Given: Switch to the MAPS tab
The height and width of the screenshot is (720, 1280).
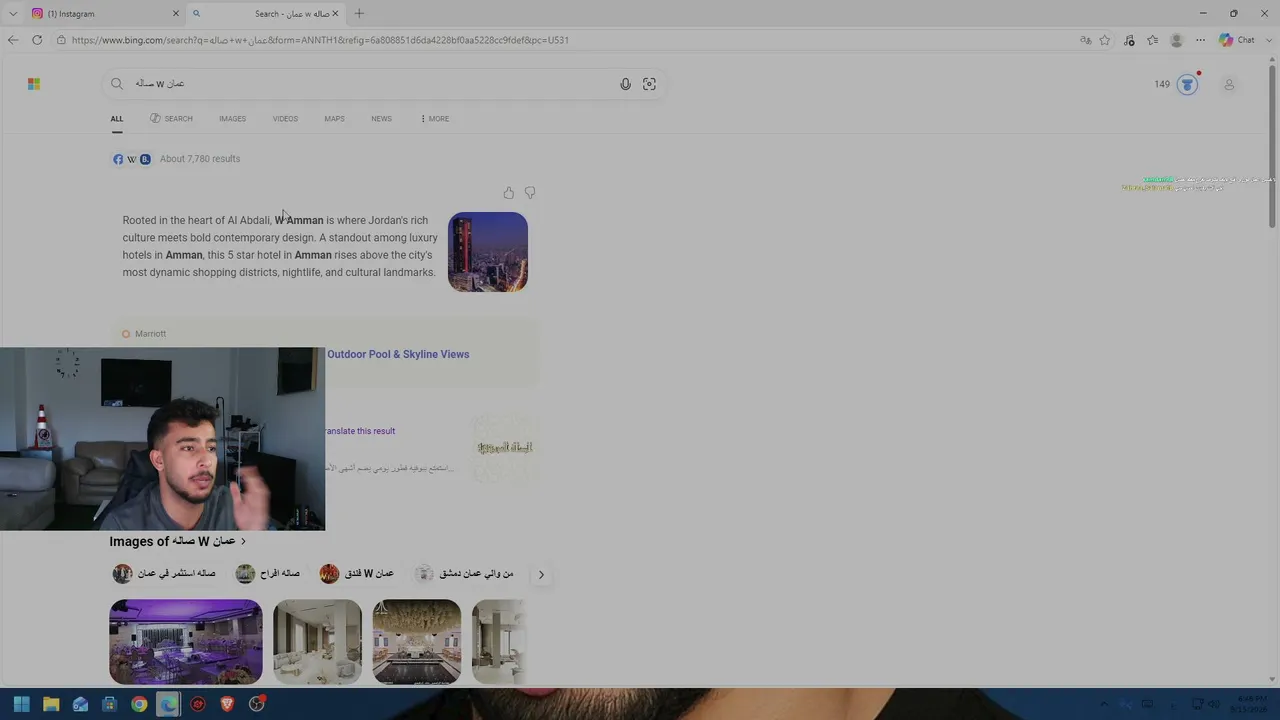Looking at the screenshot, I should [334, 119].
